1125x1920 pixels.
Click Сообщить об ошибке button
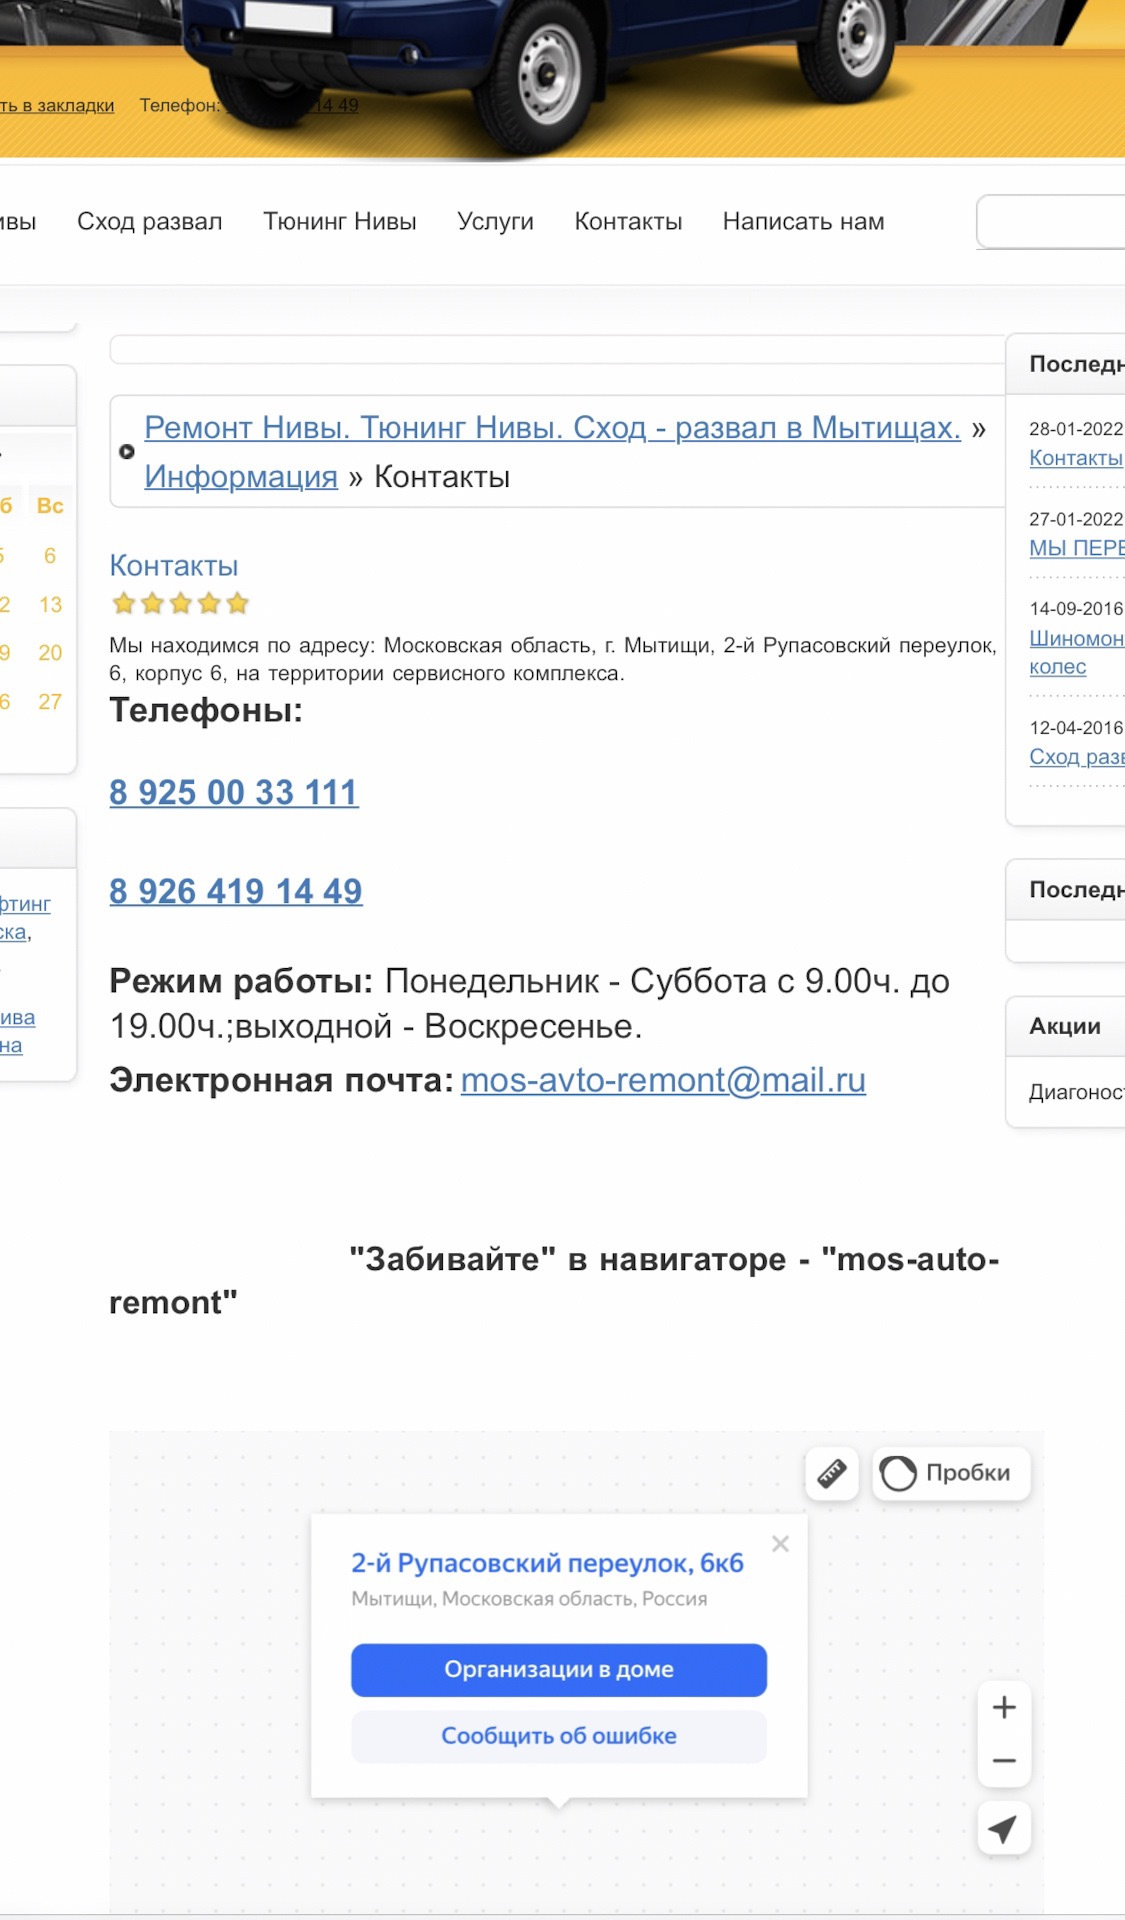558,1736
